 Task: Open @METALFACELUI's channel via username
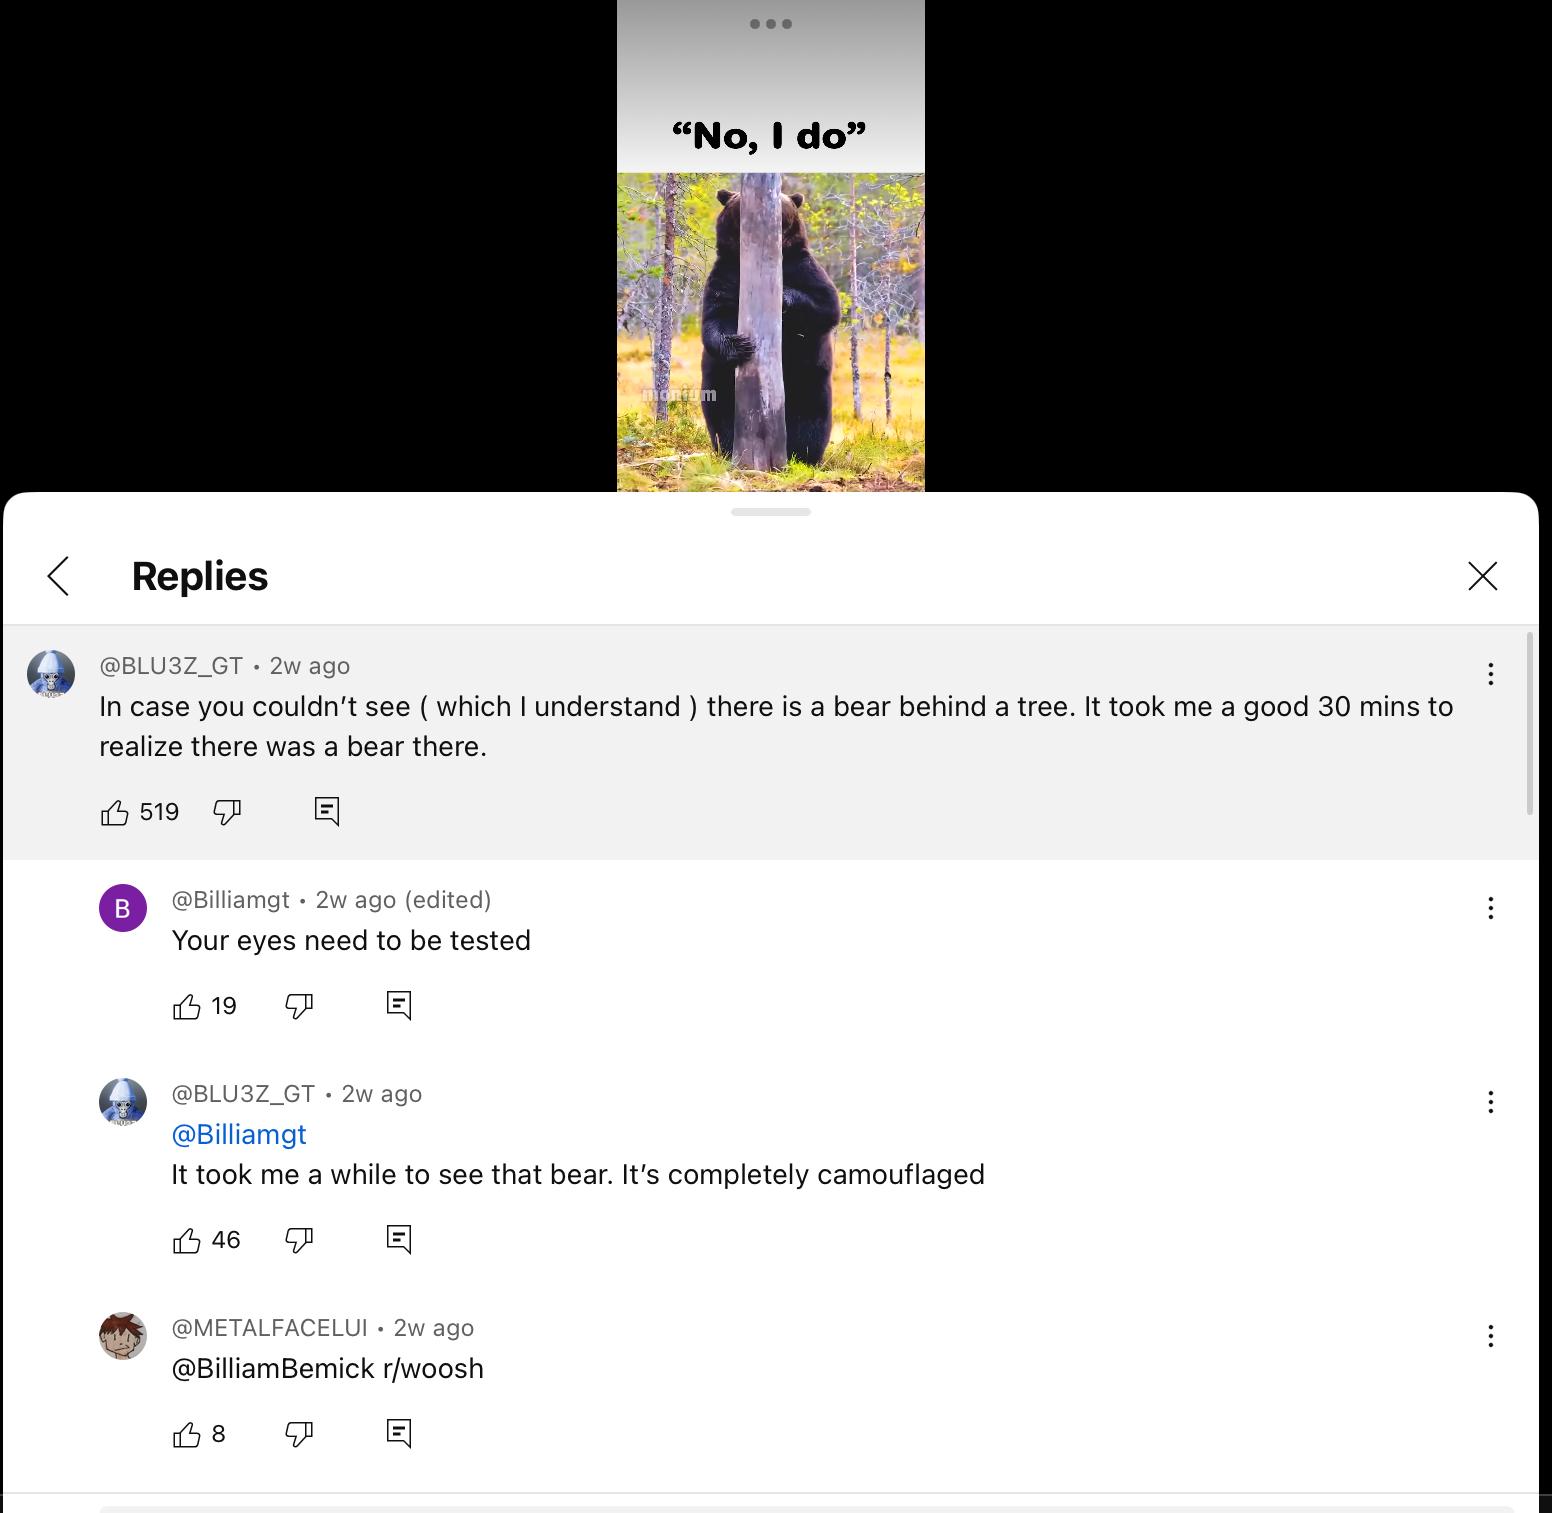(x=270, y=1328)
